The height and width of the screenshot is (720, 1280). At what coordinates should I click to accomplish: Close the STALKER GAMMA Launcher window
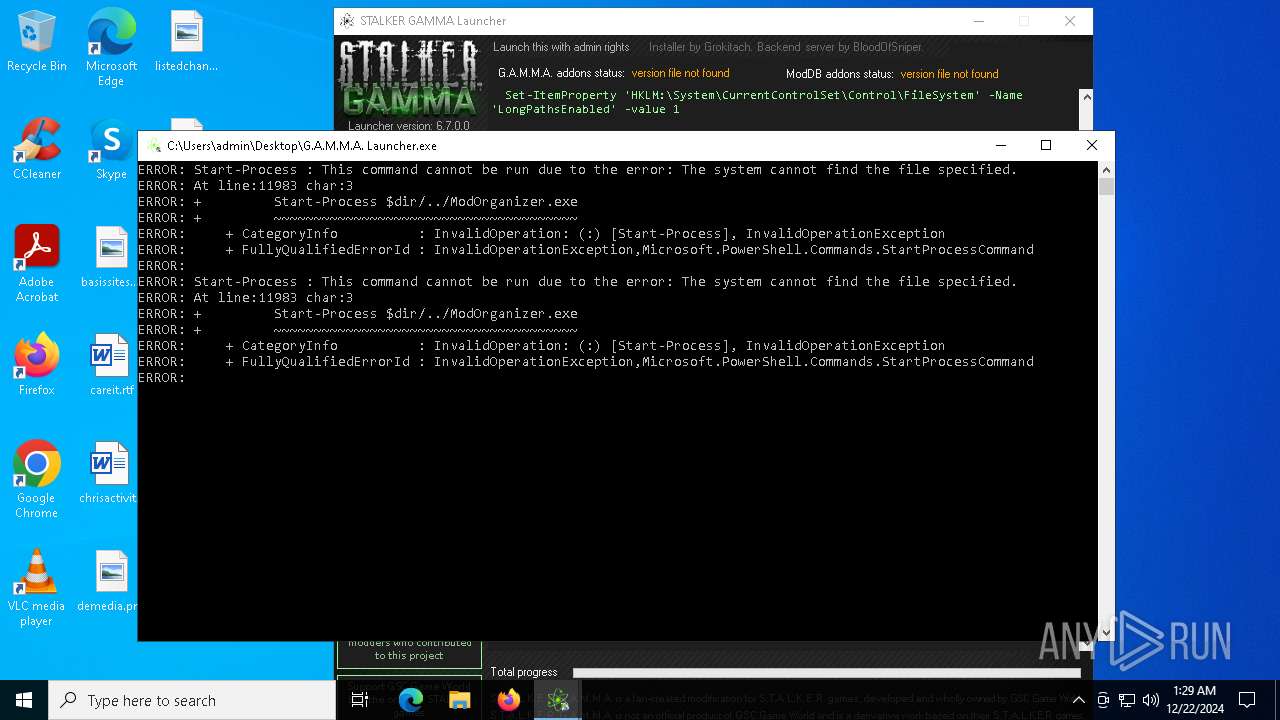pyautogui.click(x=1070, y=21)
